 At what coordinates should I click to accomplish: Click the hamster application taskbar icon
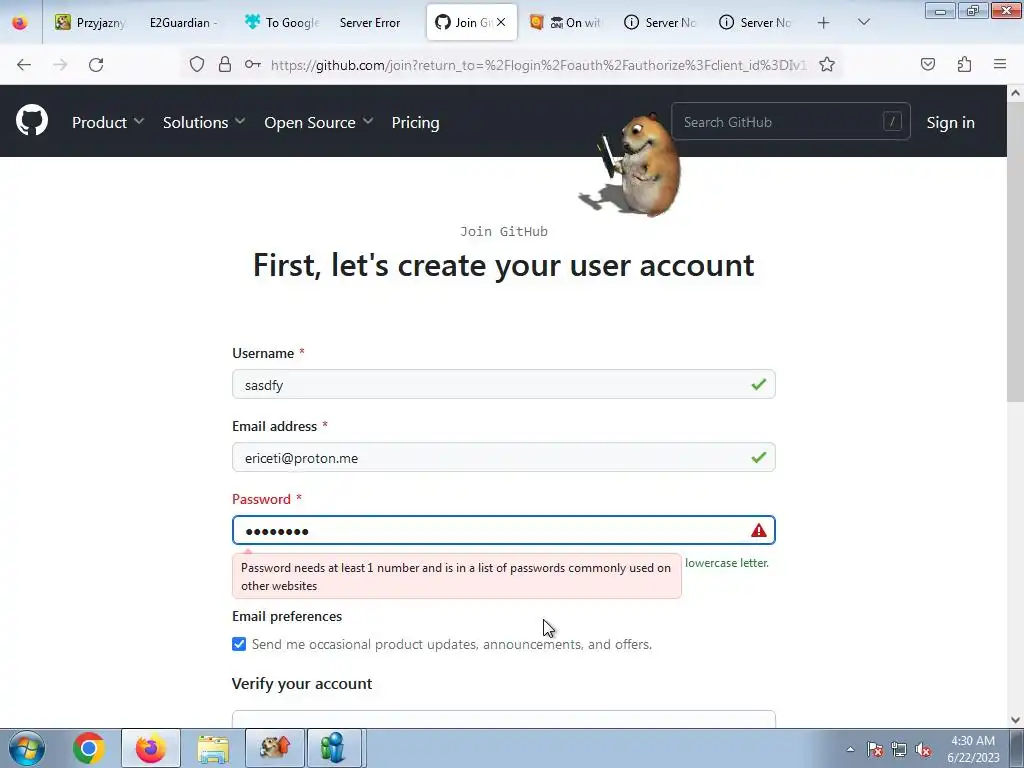coord(275,748)
